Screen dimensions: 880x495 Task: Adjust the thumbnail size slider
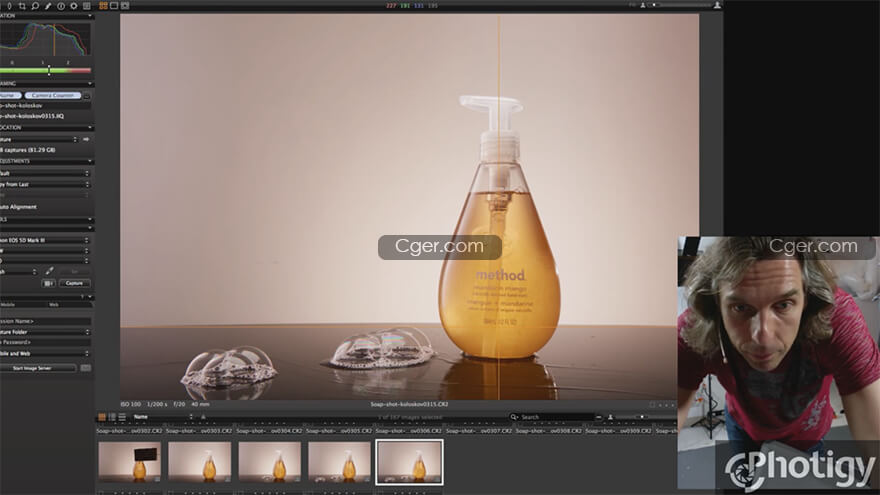(x=645, y=417)
